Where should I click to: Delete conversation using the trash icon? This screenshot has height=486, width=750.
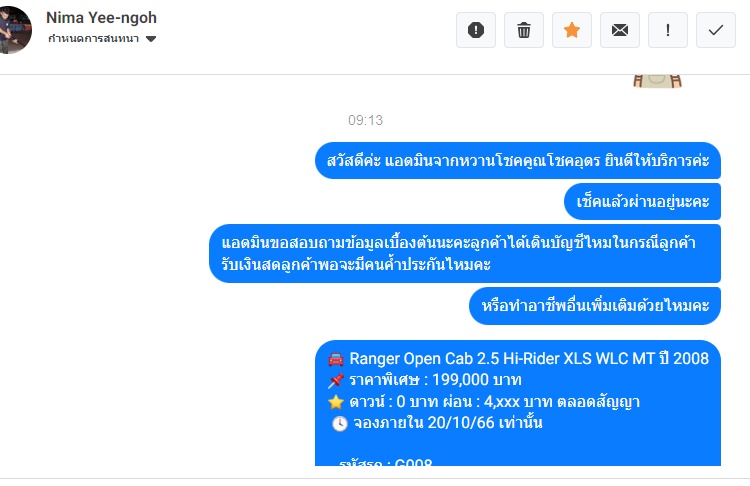(x=524, y=30)
